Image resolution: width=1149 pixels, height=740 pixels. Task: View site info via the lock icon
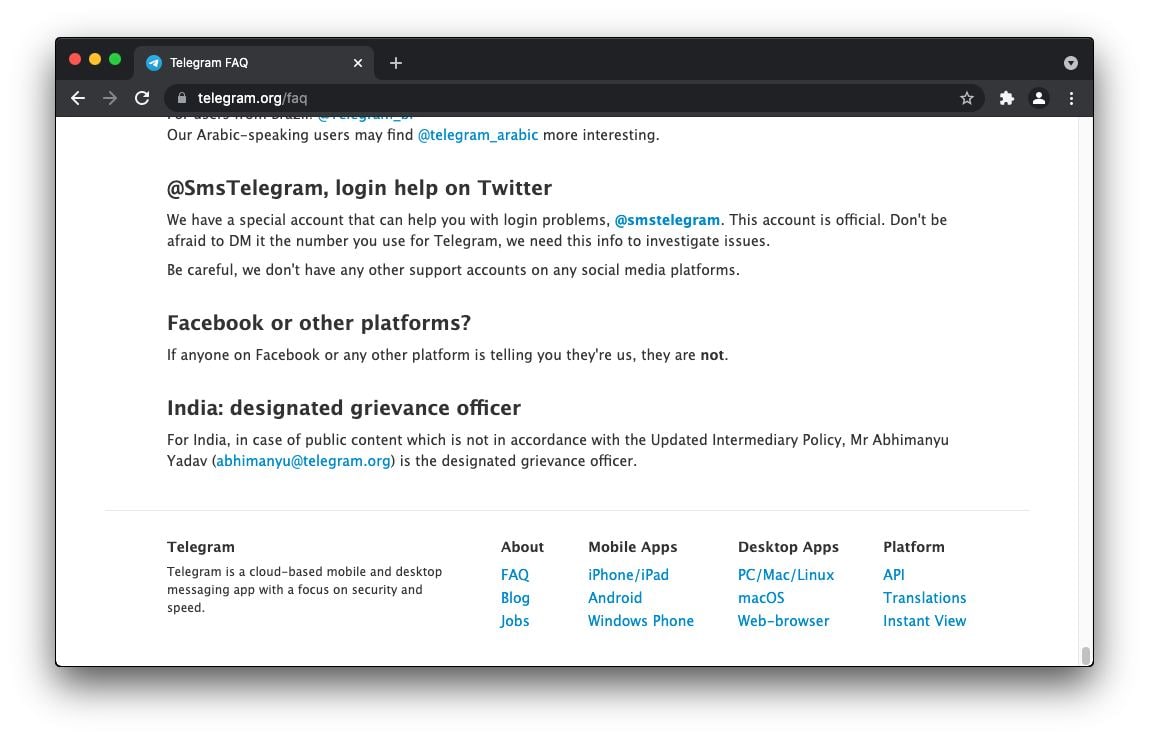pos(182,98)
